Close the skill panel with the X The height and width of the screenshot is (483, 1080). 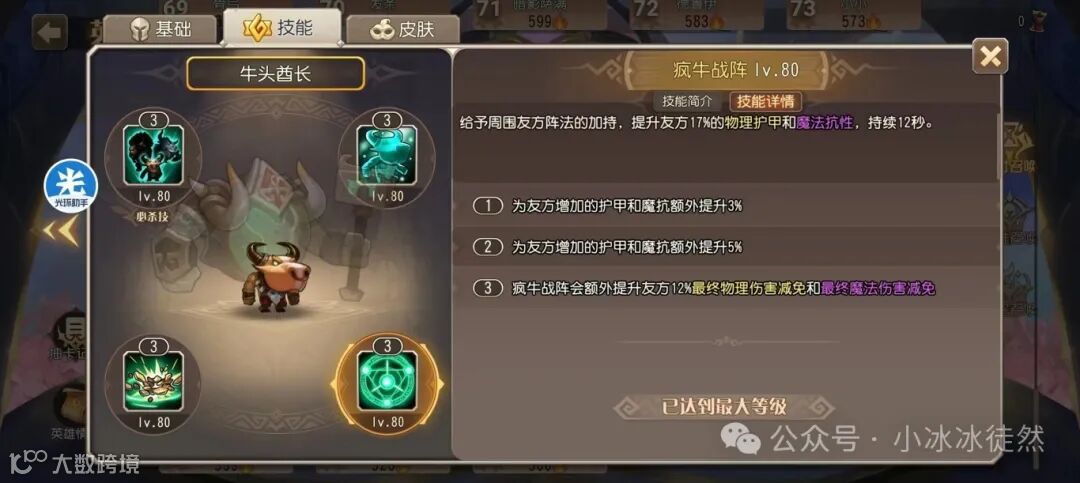(x=990, y=56)
